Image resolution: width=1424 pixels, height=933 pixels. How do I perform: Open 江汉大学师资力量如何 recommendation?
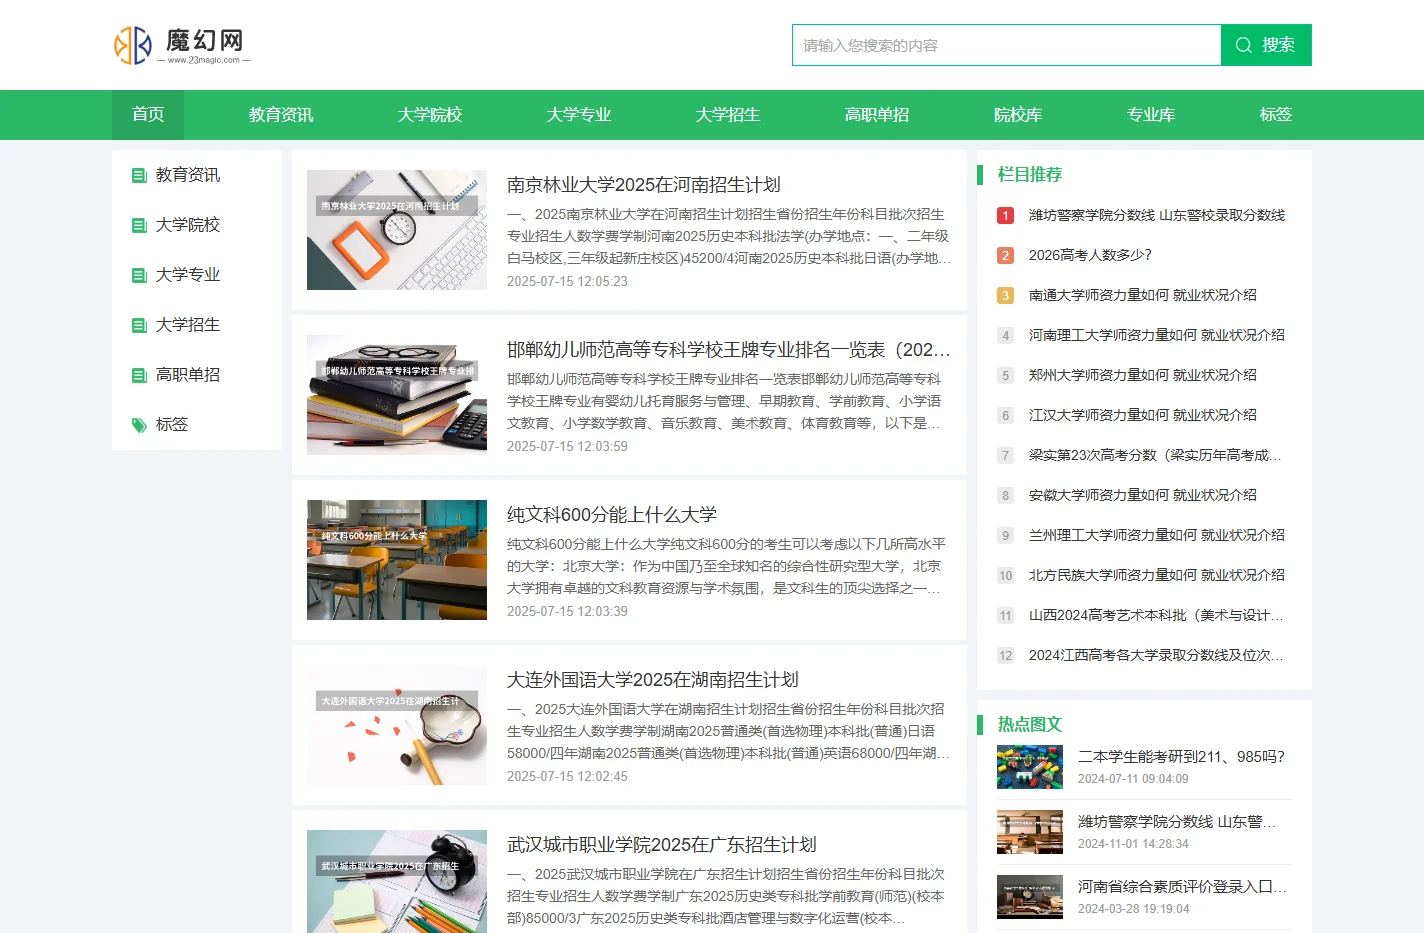click(x=1142, y=415)
